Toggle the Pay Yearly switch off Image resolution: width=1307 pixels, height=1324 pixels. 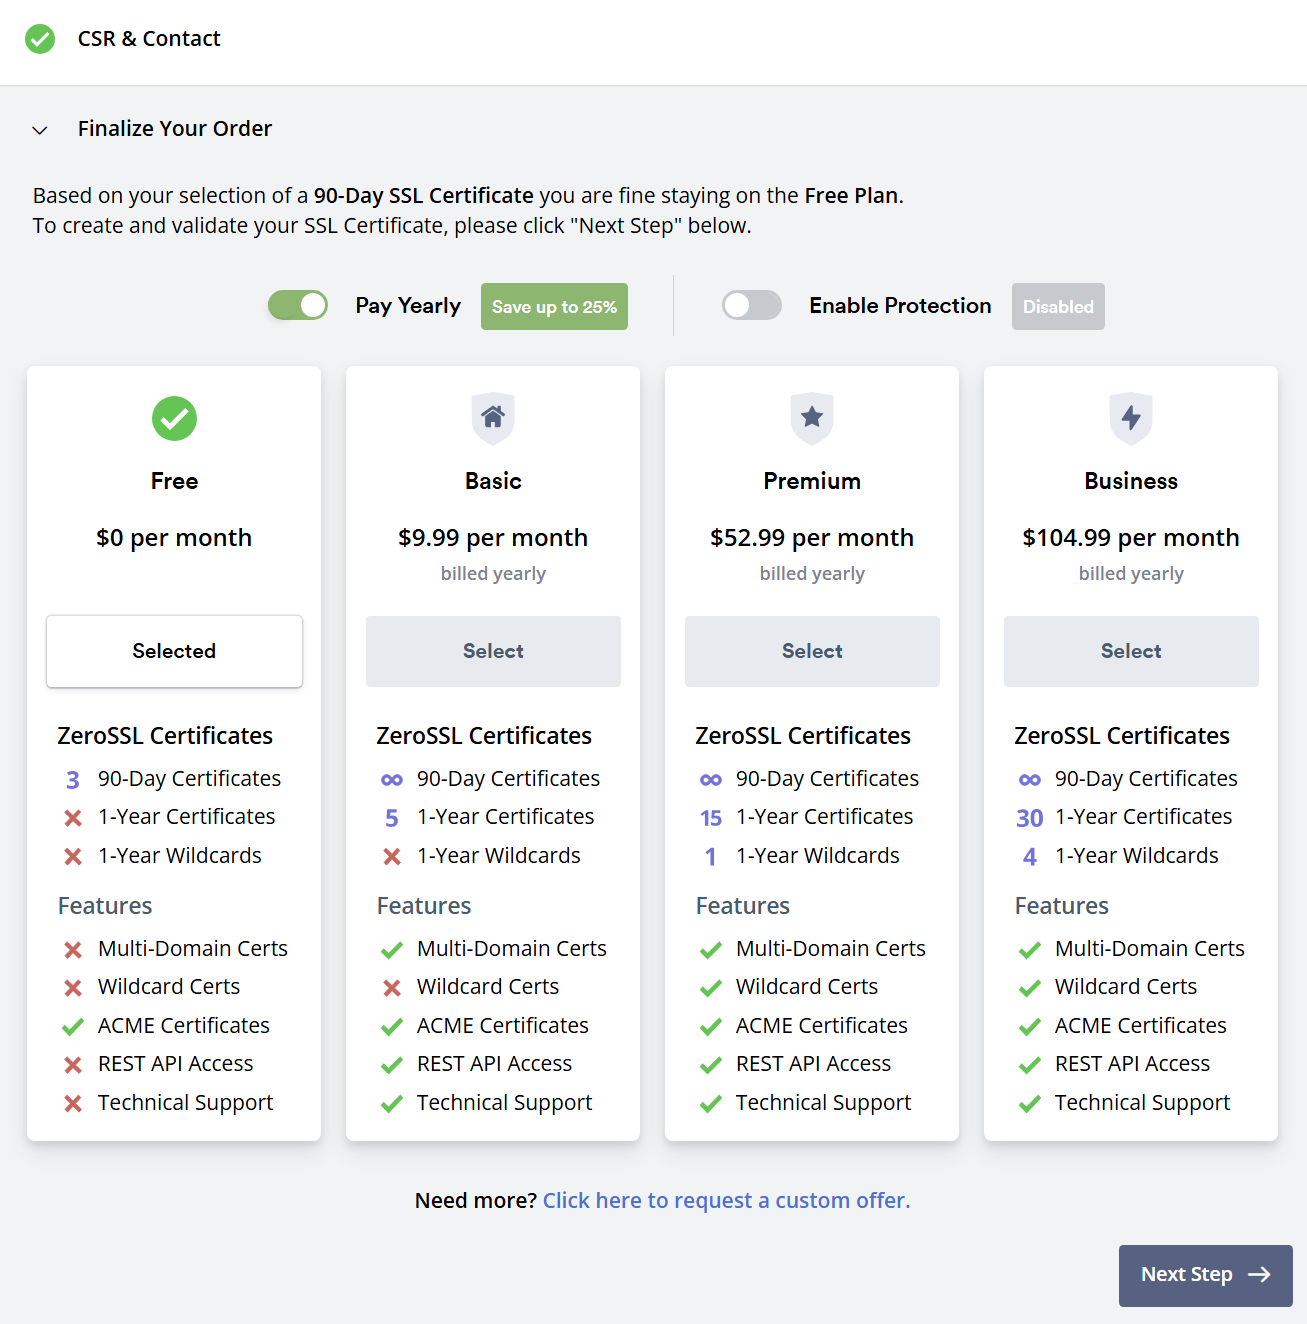[x=298, y=305]
